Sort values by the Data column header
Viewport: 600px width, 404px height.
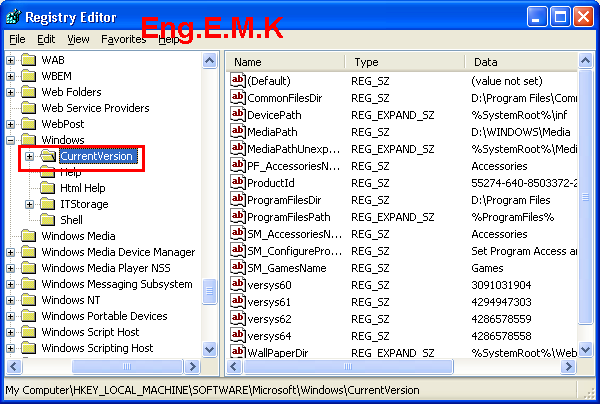tap(521, 62)
